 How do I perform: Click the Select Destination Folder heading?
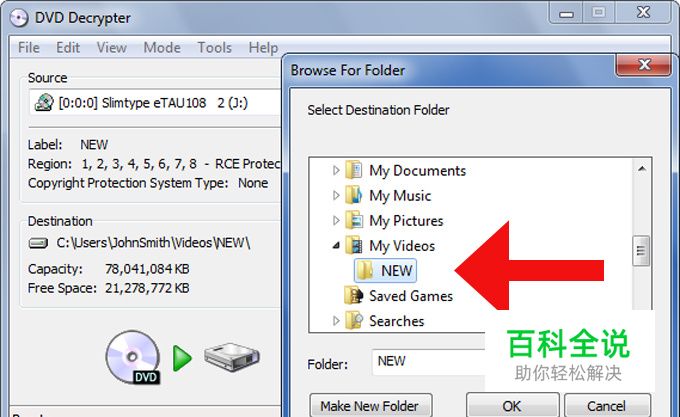tap(378, 110)
